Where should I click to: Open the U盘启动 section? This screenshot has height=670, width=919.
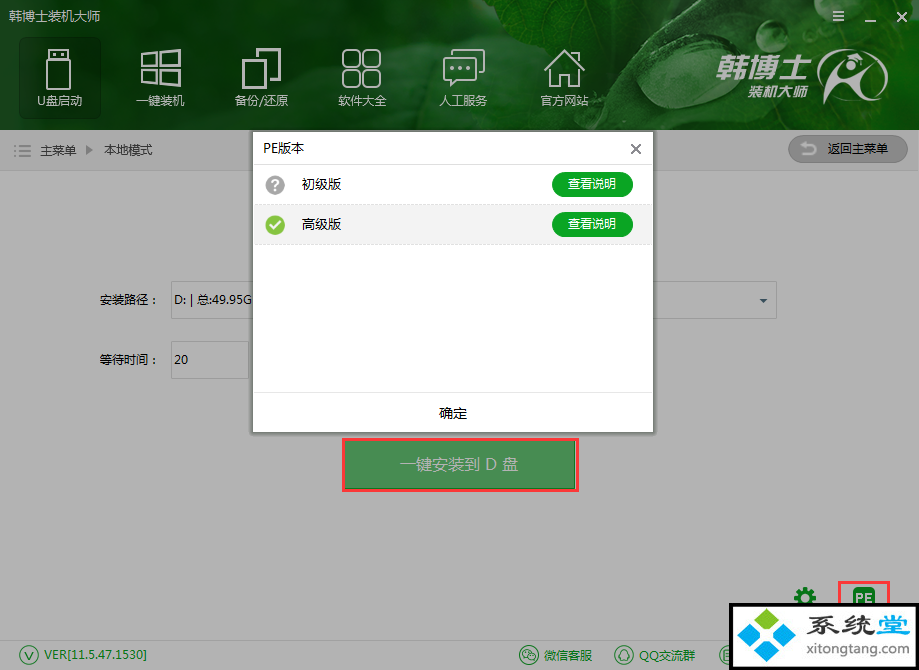click(x=60, y=78)
